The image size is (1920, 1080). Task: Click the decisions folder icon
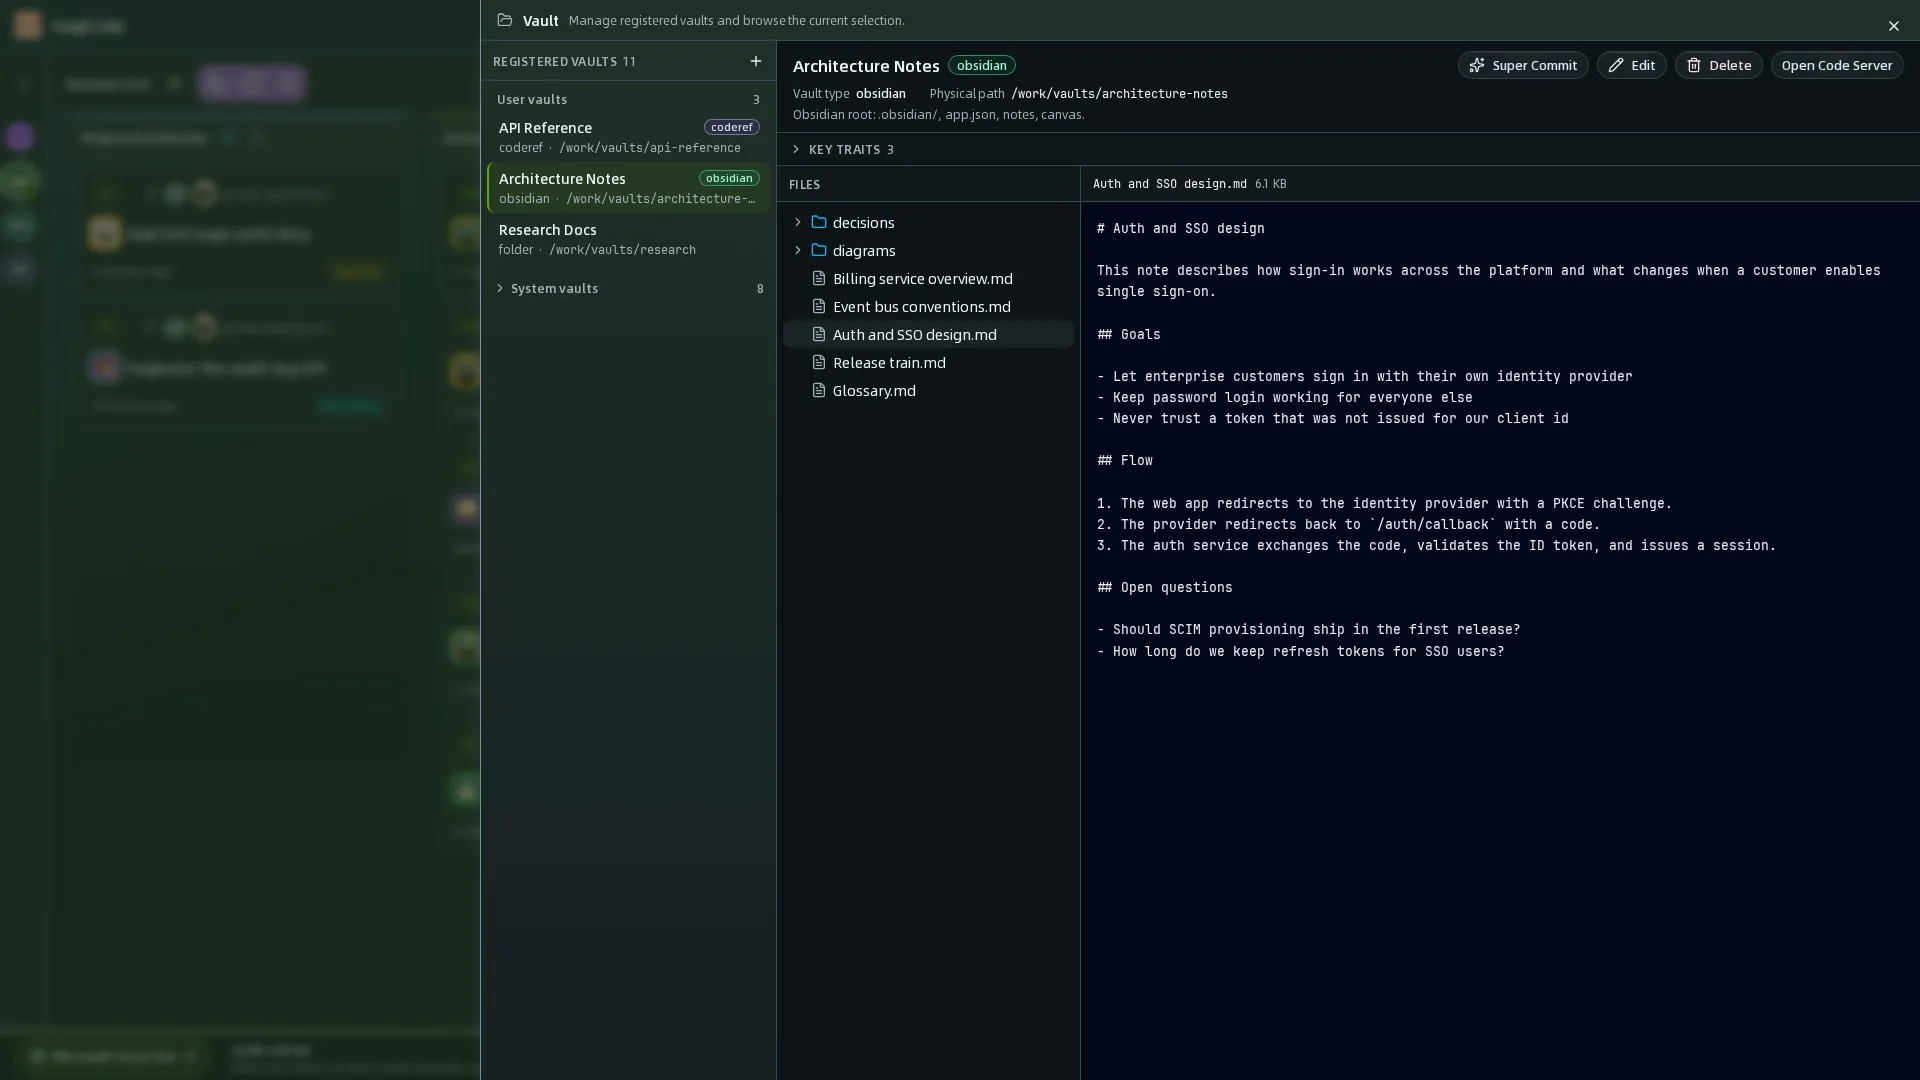point(818,222)
